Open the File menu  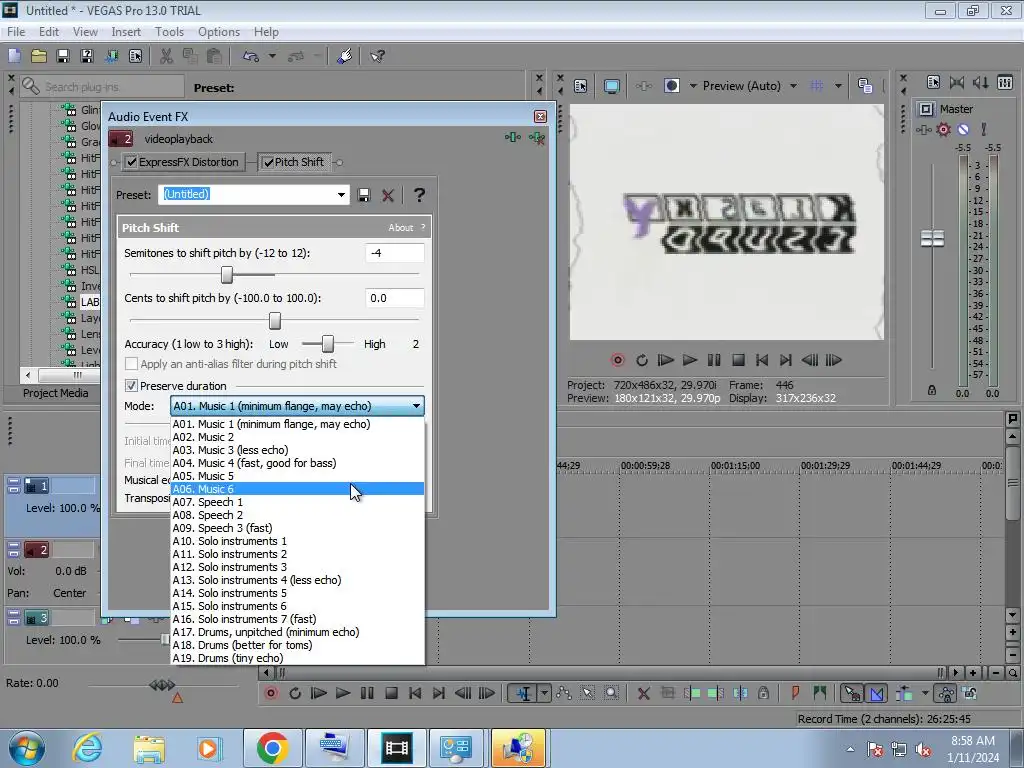click(16, 31)
